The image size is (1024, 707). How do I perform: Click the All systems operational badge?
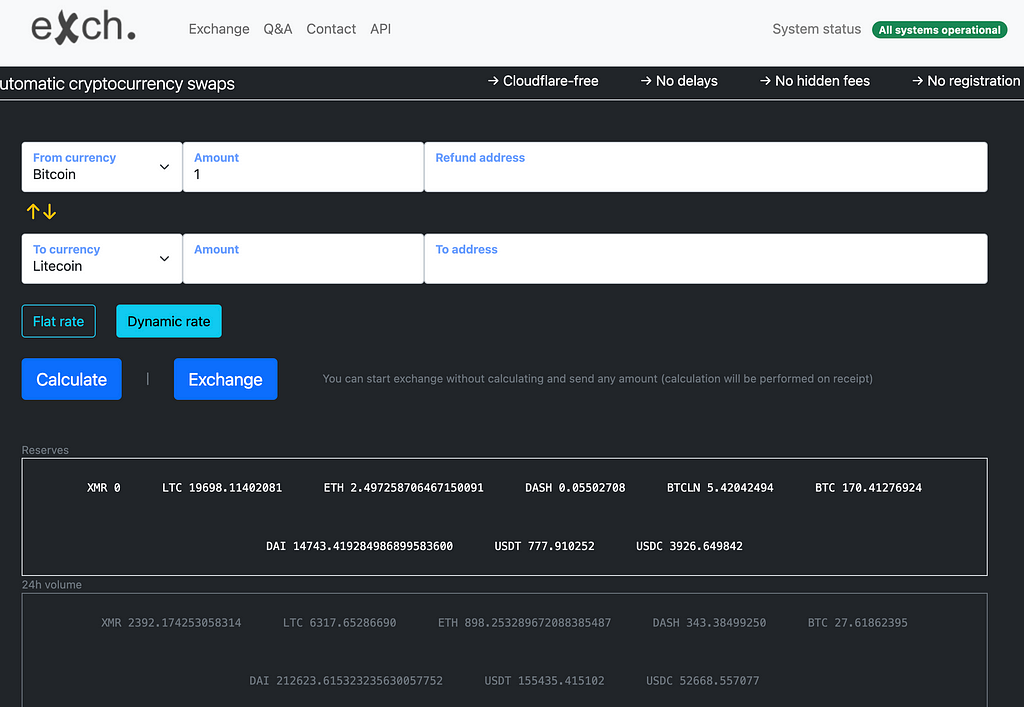point(939,29)
